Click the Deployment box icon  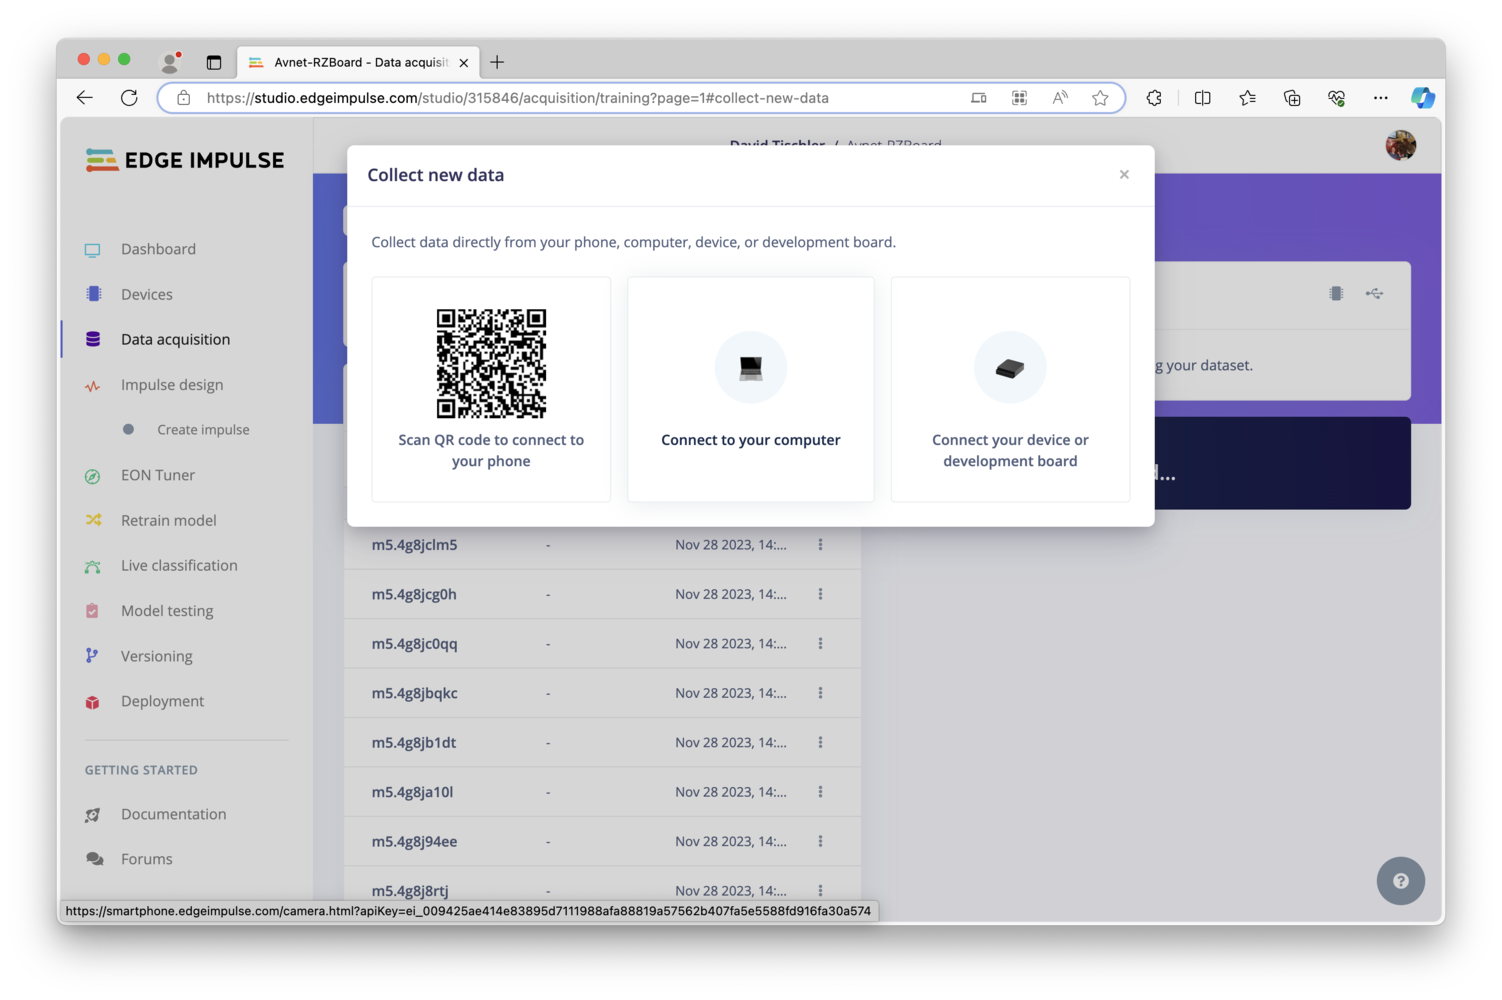pyautogui.click(x=93, y=702)
